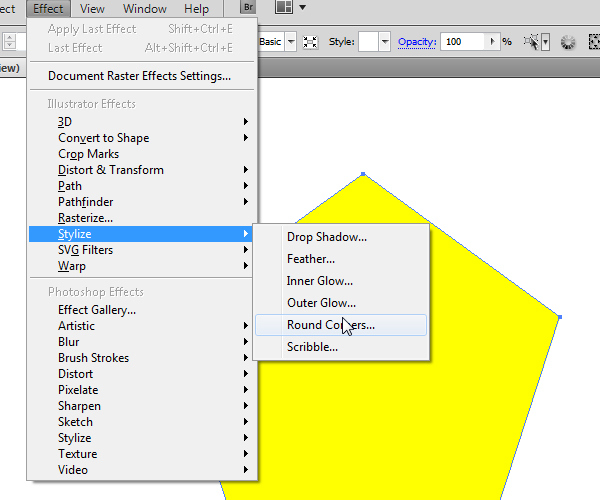Expand the Blur submenu
Screen dimensions: 600x500
pos(142,342)
